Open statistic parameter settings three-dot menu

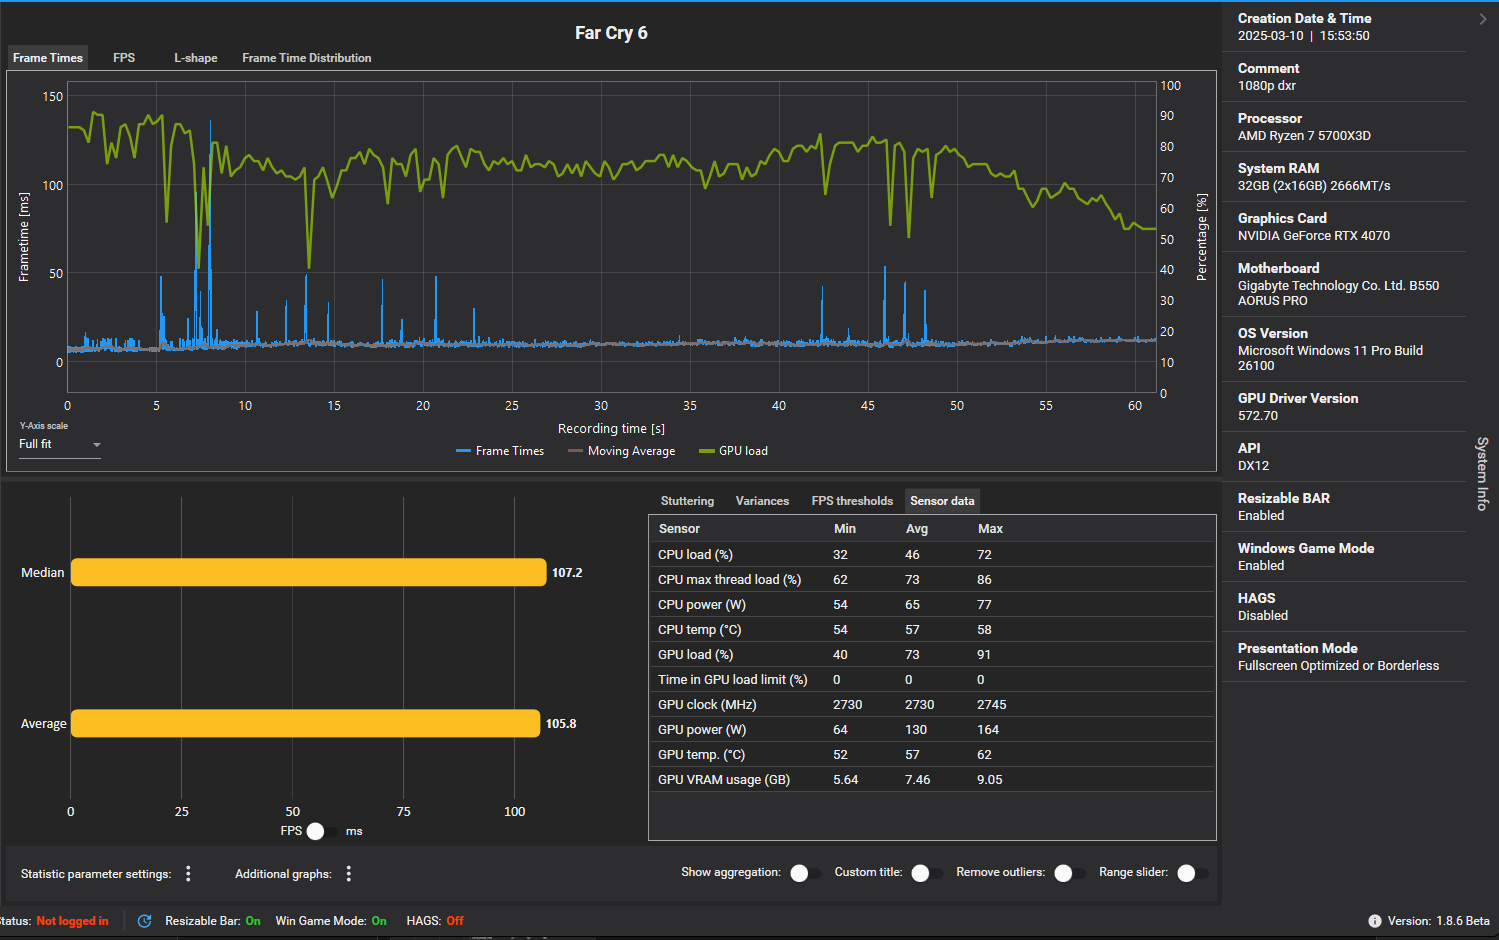point(188,874)
